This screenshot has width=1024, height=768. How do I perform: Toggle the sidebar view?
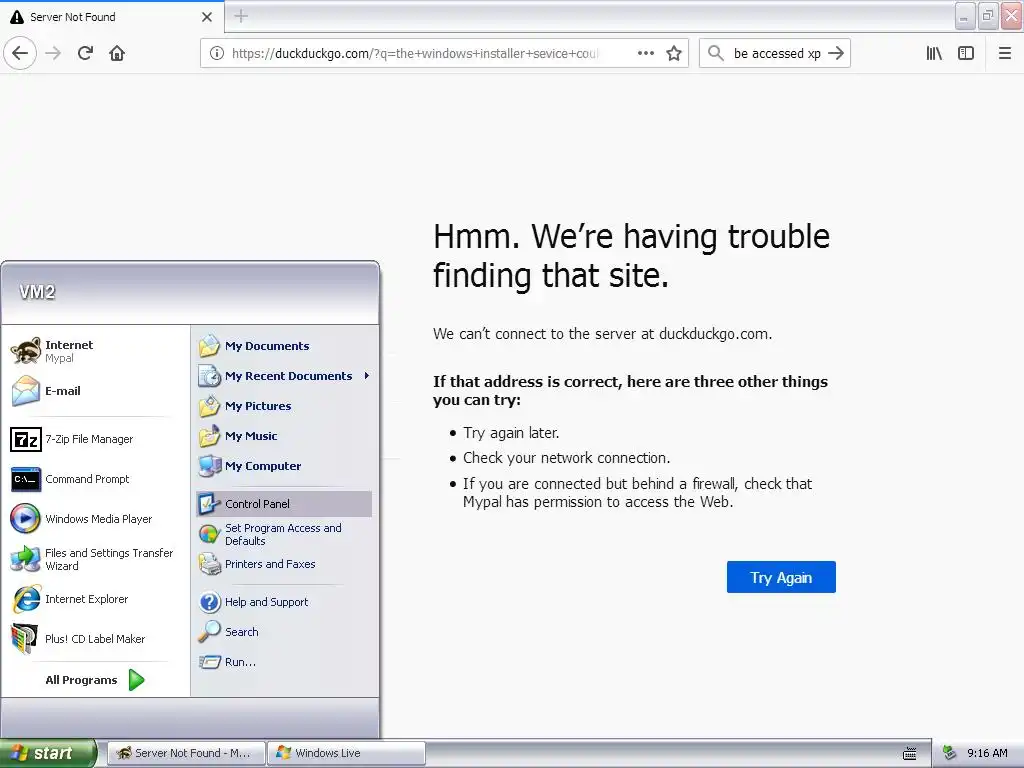coord(966,53)
